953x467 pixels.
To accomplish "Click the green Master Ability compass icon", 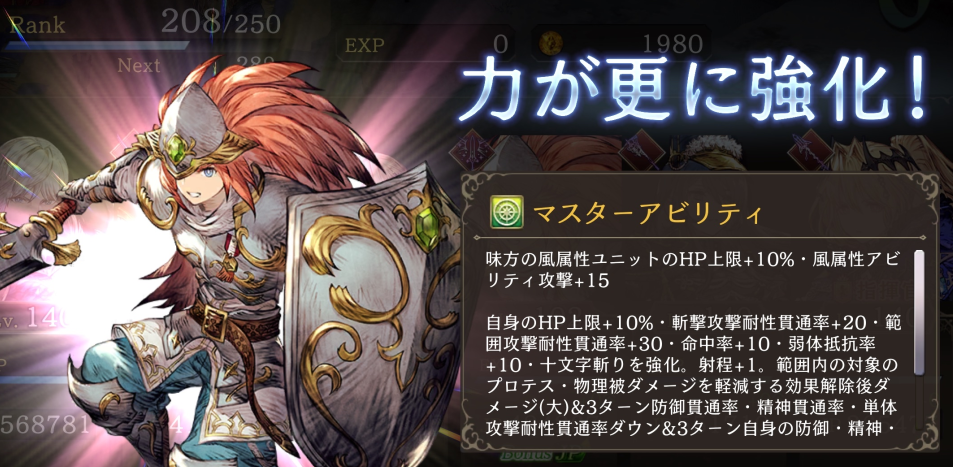I will [506, 212].
